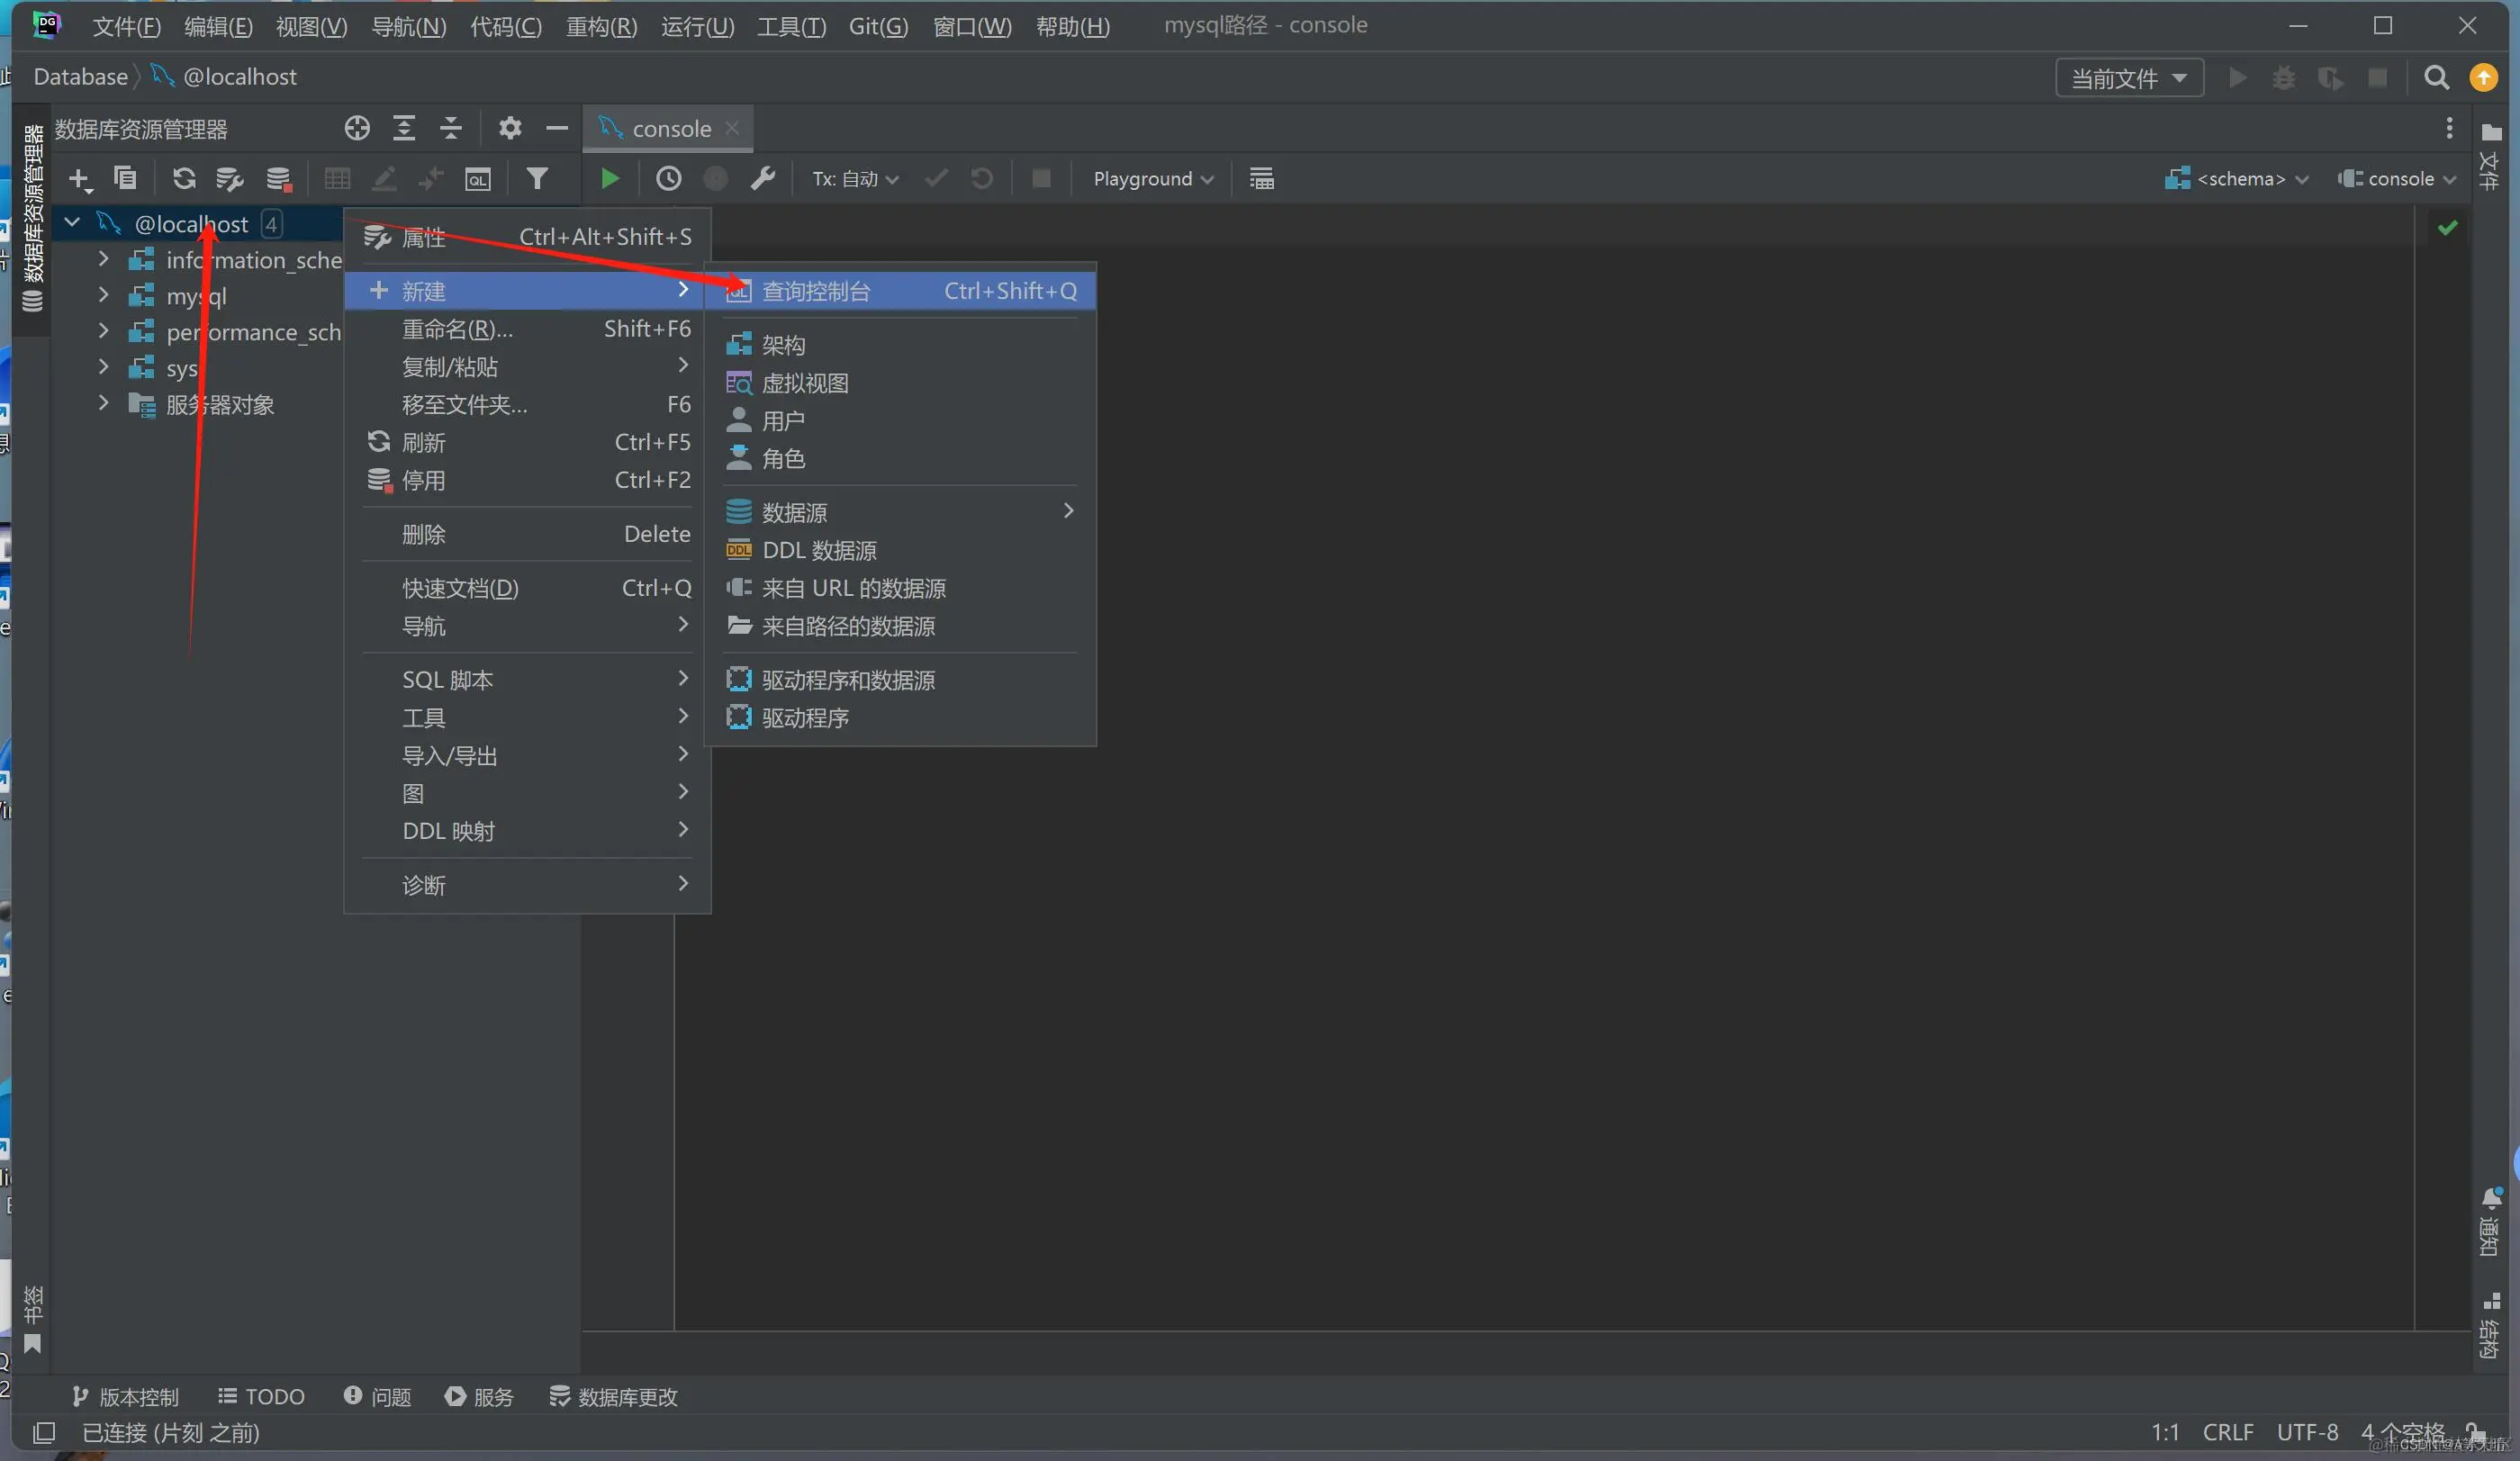Open database explorer gear settings
Screen dimensions: 2520x1461
click(510, 128)
